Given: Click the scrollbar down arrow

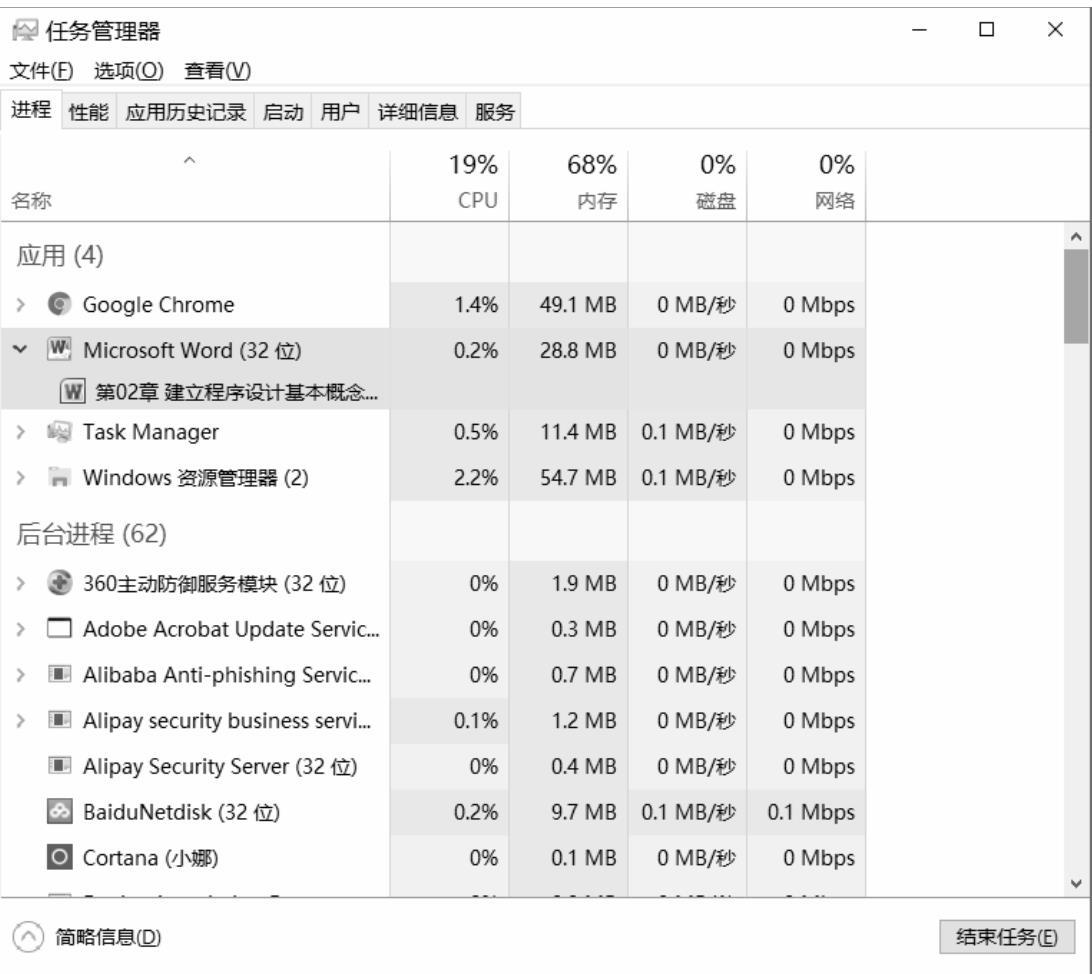Looking at the screenshot, I should 1076,883.
